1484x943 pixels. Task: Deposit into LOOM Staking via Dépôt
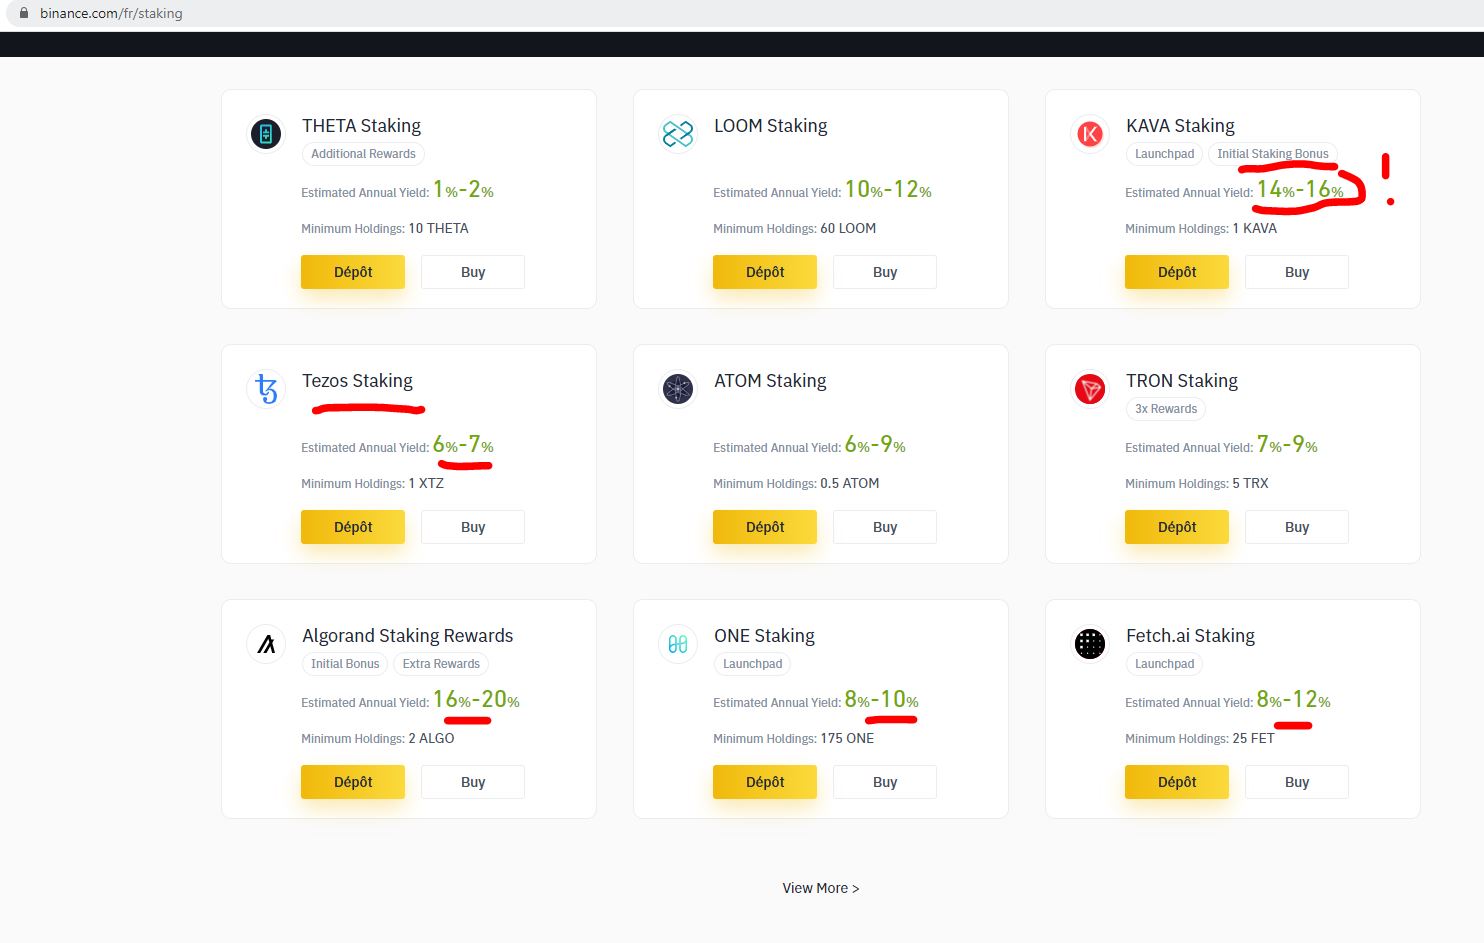765,272
